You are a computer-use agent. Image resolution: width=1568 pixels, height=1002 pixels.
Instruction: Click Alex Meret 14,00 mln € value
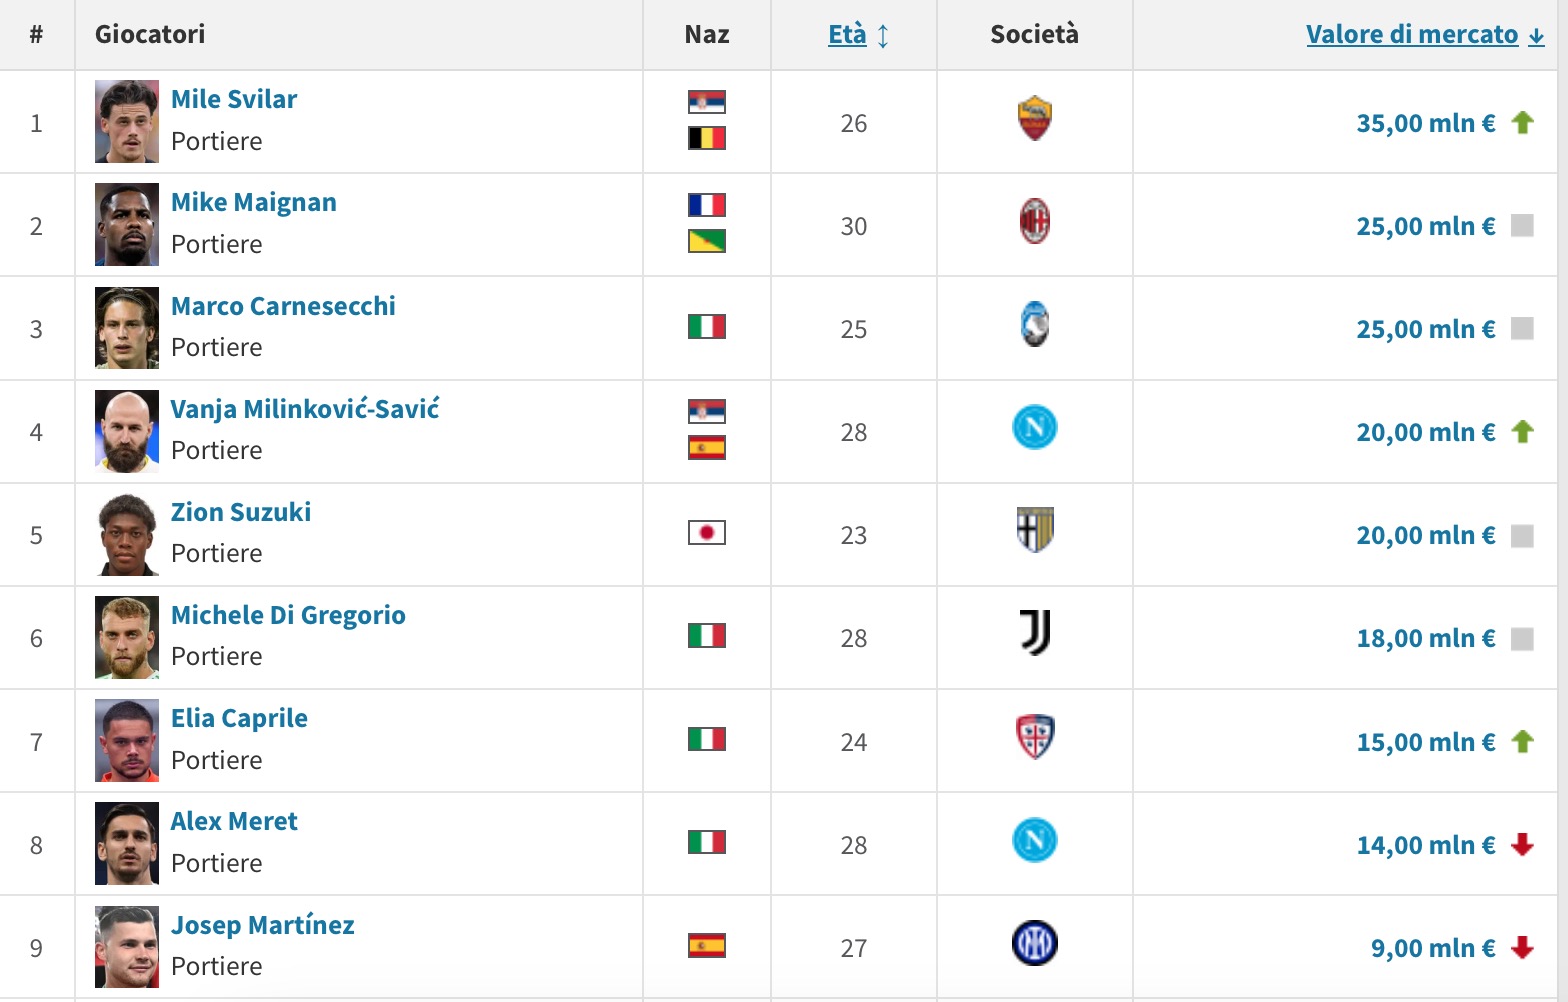(x=1425, y=845)
